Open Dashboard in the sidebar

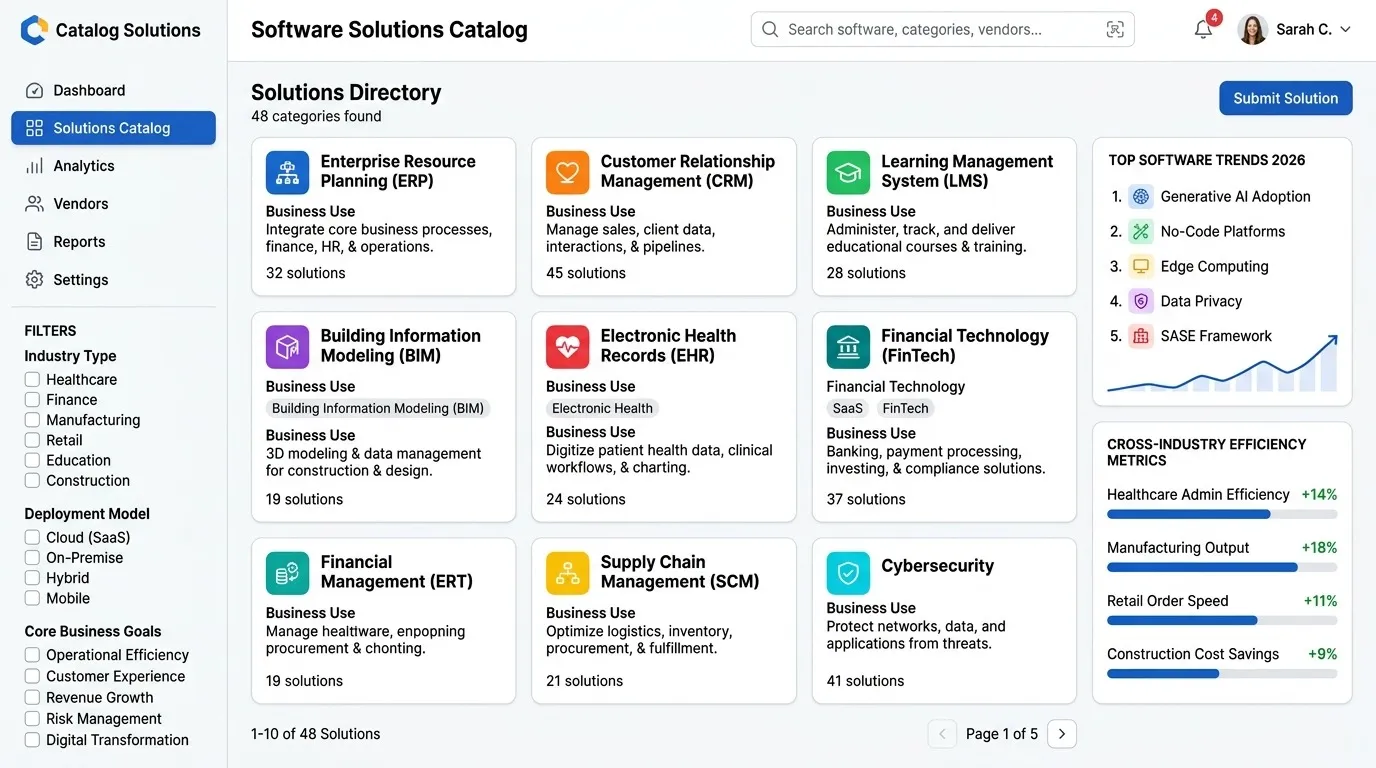coord(113,90)
